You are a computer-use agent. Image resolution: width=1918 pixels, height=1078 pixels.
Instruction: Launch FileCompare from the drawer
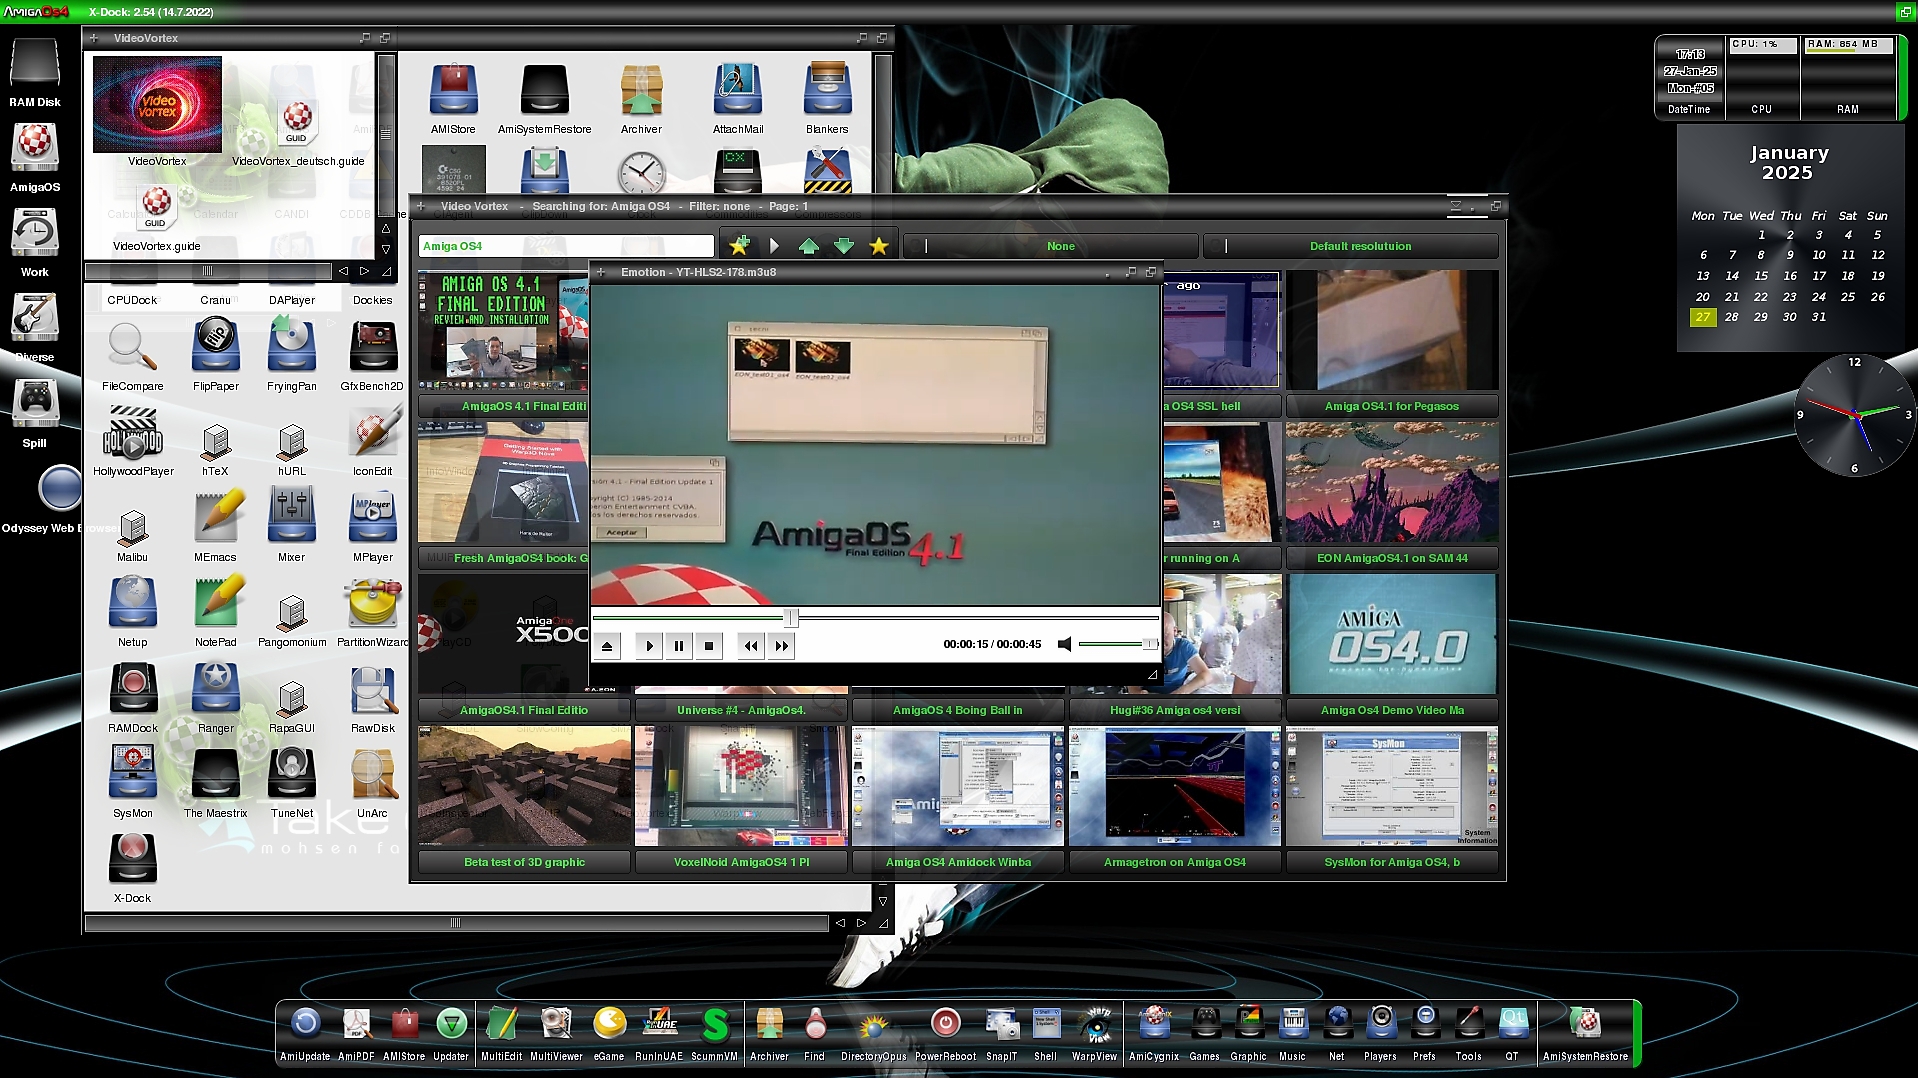pyautogui.click(x=132, y=347)
